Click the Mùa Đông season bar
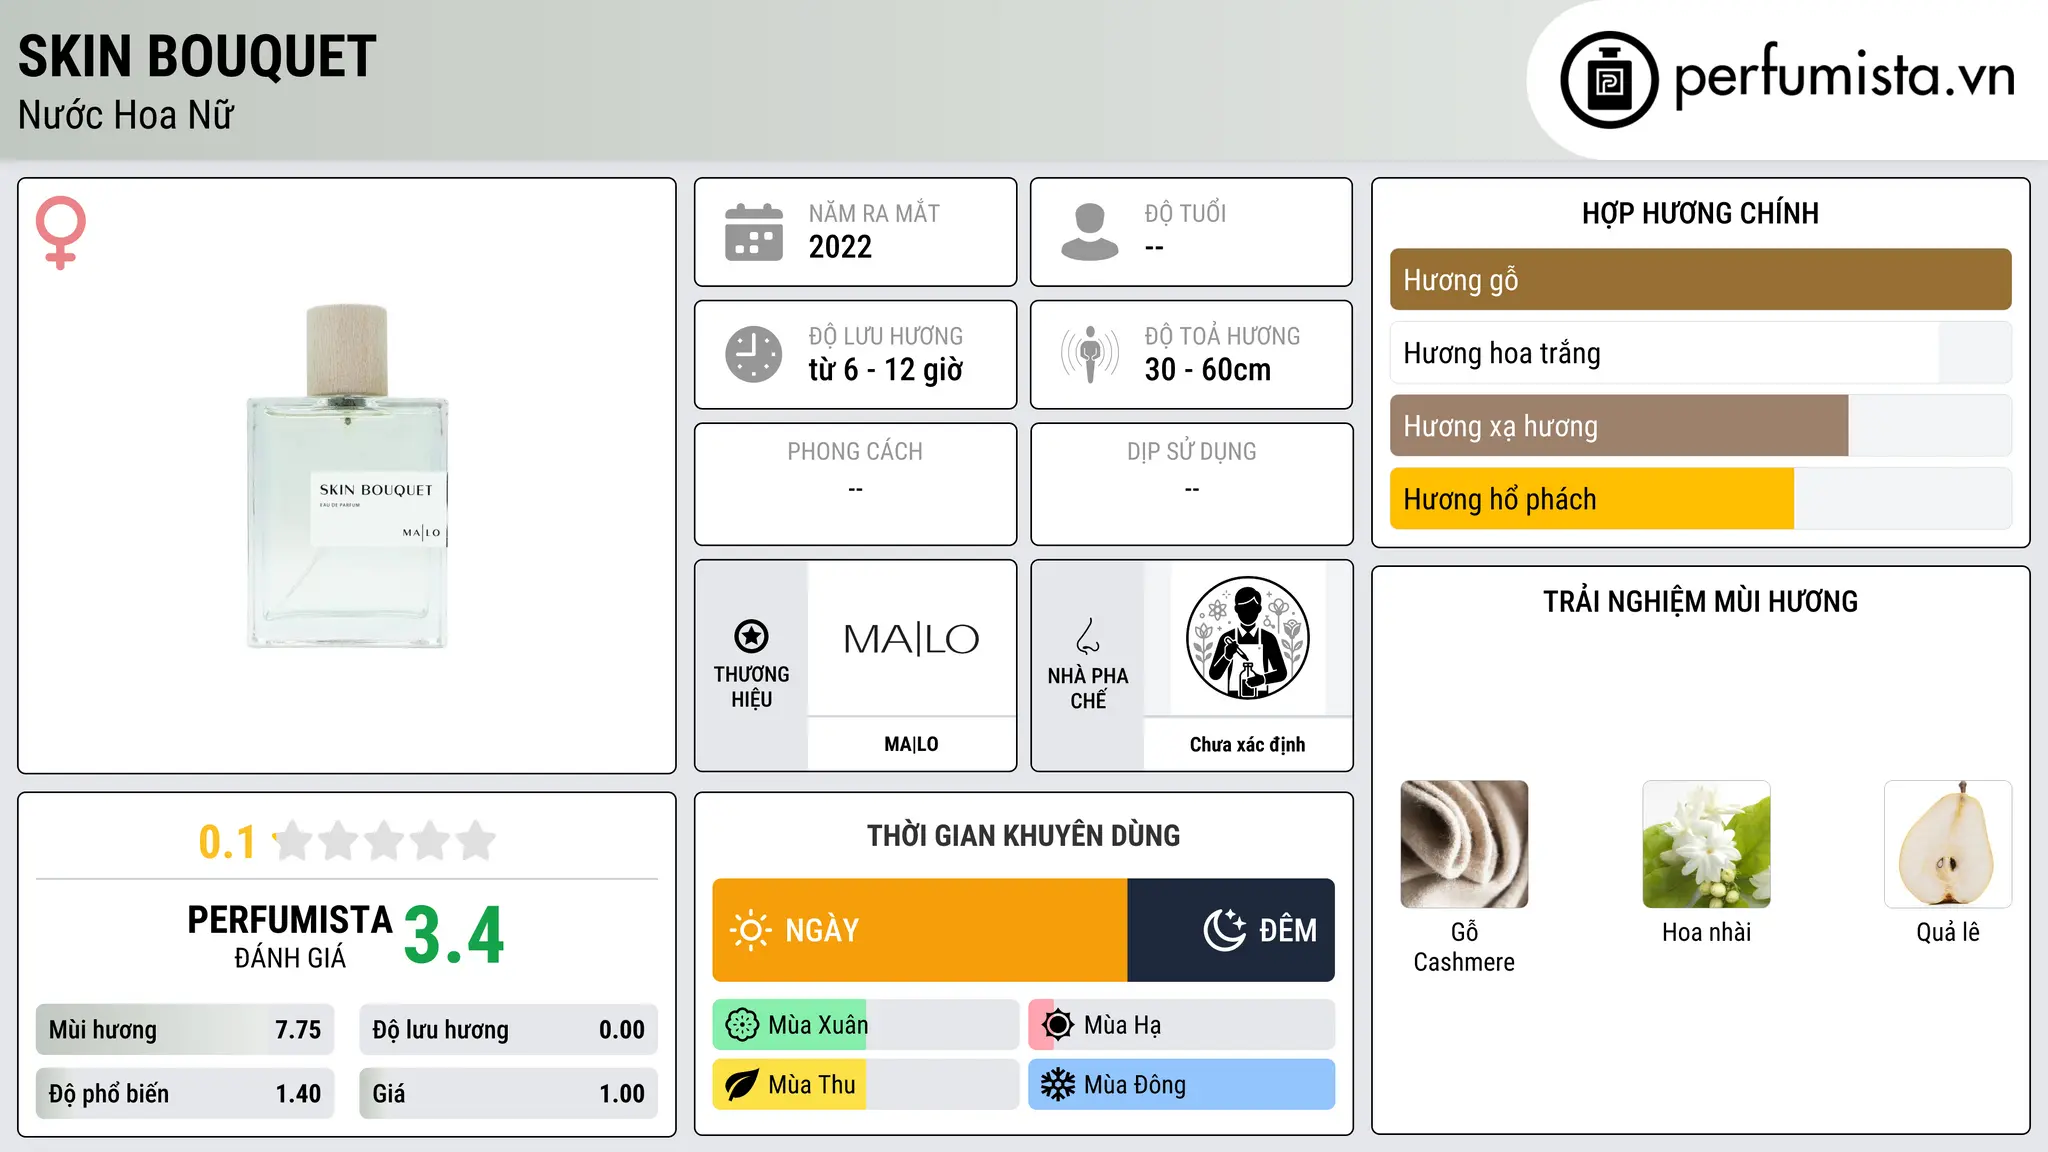The image size is (2048, 1152). click(x=1182, y=1085)
